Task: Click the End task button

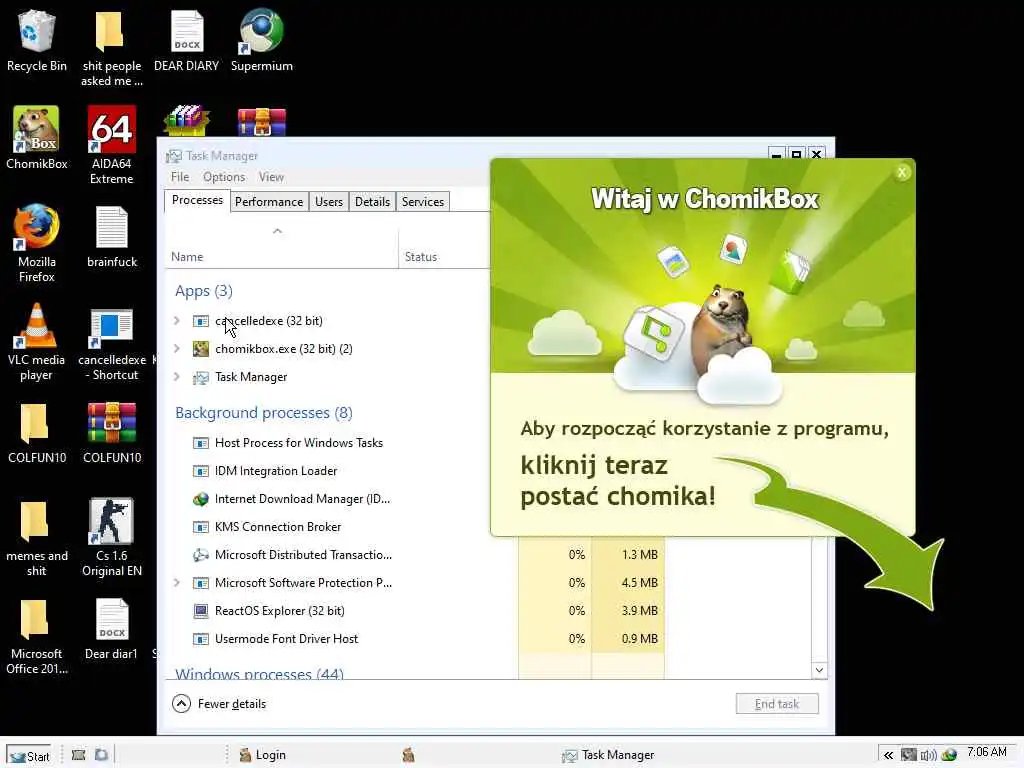Action: (x=777, y=703)
